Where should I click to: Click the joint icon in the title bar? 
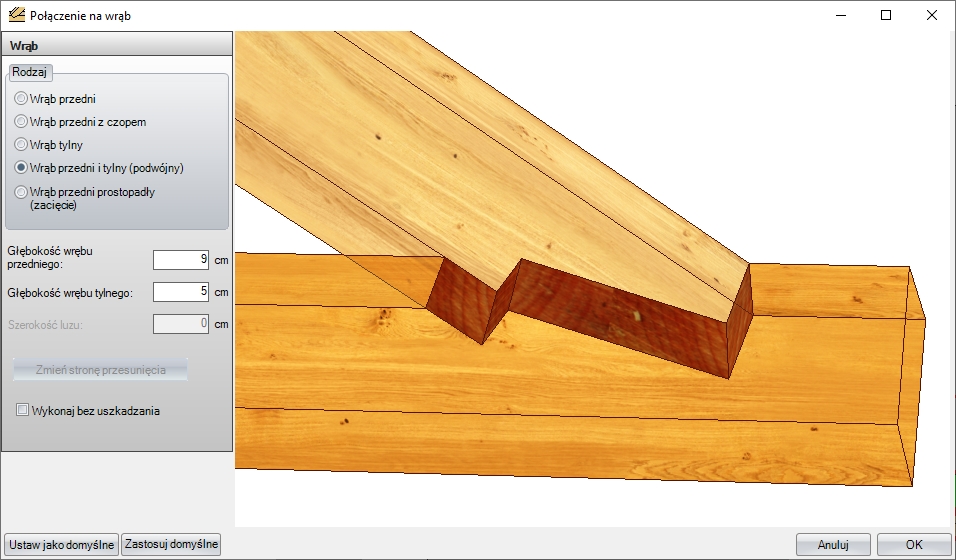click(16, 16)
